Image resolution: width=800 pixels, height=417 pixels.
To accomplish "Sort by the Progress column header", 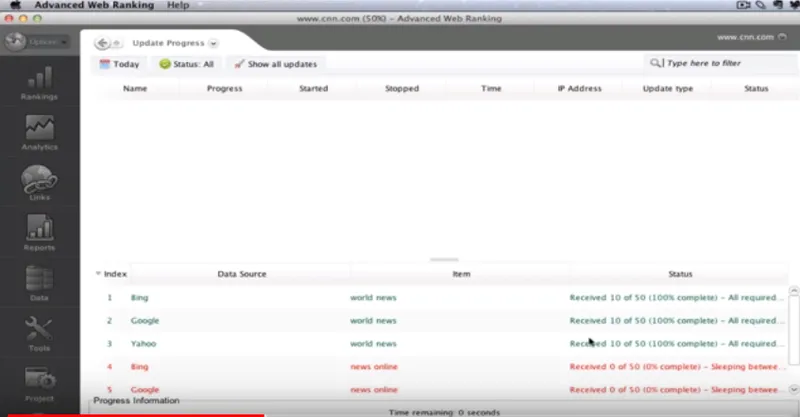I will coord(224,88).
